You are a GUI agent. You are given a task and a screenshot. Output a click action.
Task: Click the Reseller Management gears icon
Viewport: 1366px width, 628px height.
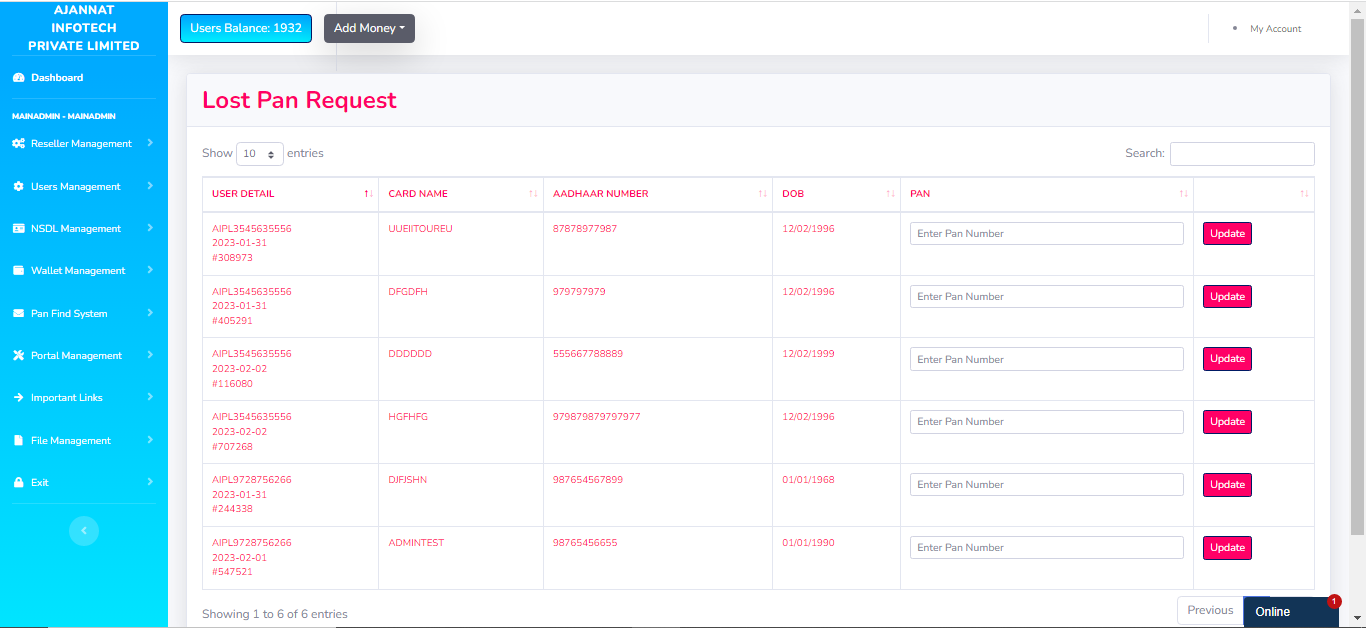click(x=18, y=144)
